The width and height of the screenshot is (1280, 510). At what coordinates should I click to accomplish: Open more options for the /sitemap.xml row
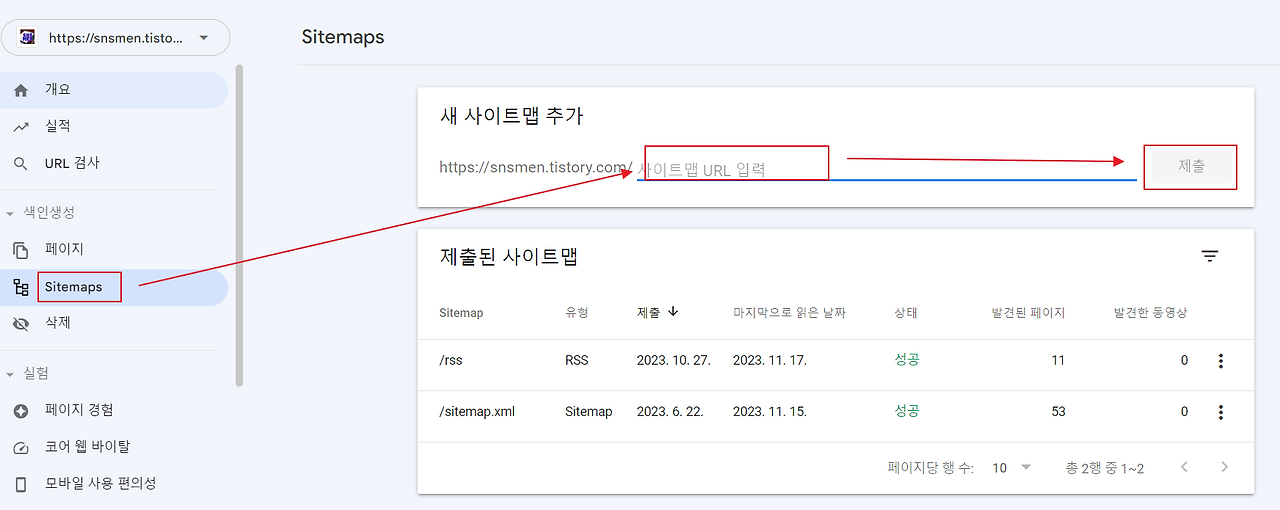tap(1220, 412)
